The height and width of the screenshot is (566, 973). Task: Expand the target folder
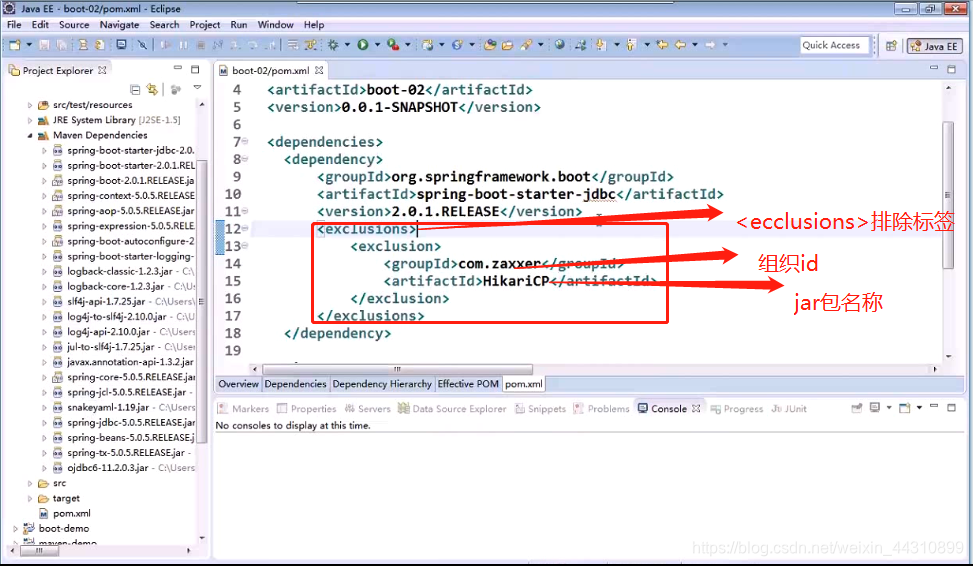[30, 498]
